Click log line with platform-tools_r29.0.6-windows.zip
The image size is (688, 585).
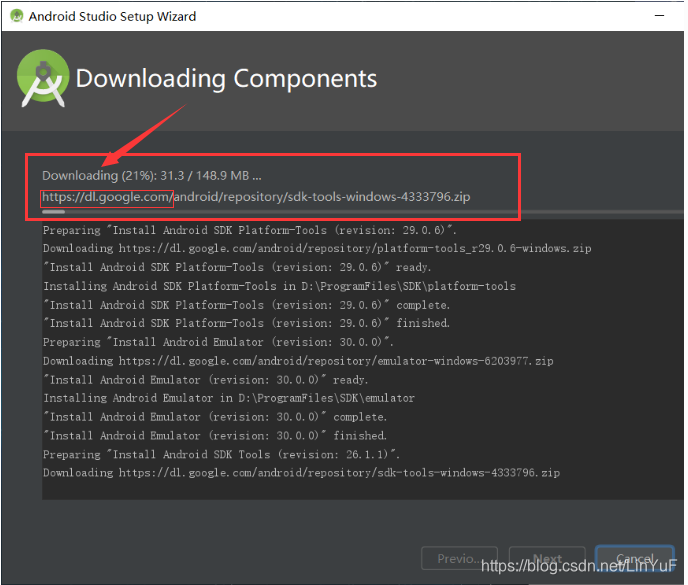[317, 248]
